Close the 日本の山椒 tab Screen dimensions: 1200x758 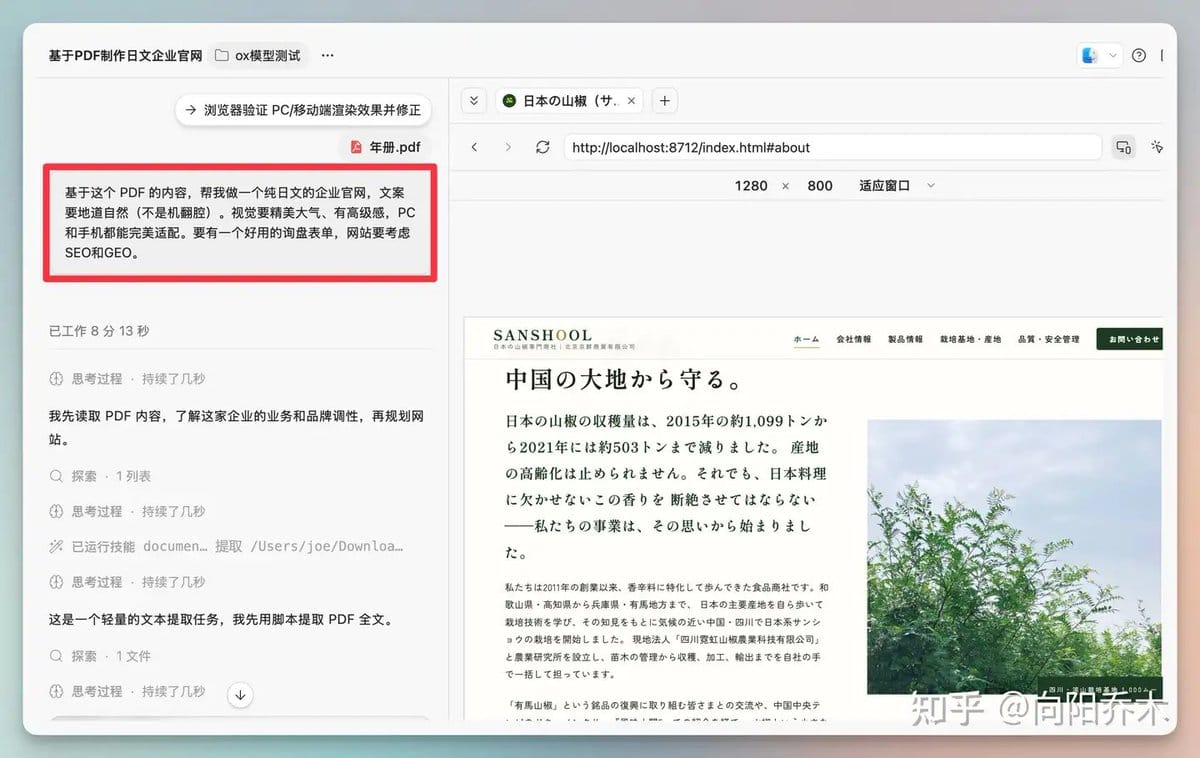[x=632, y=101]
